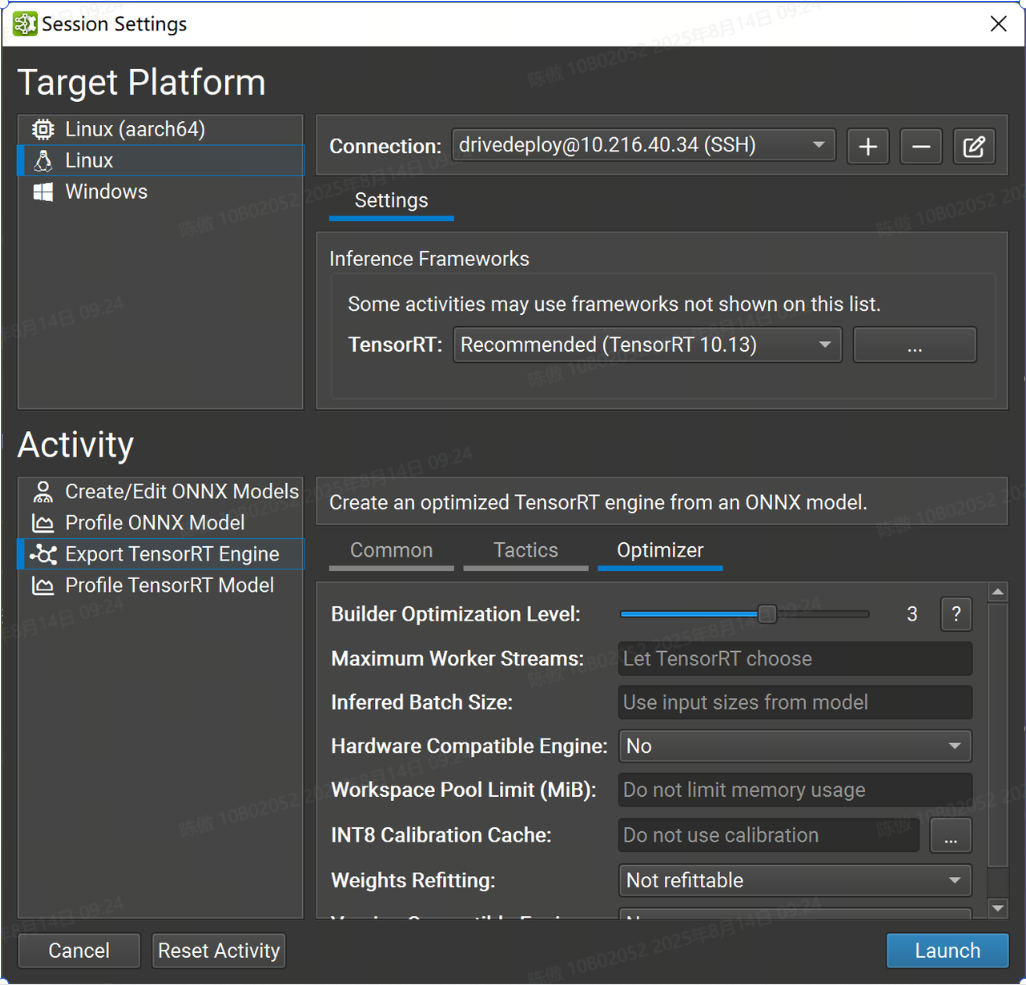Screen dimensions: 1026x985
Task: Click Reset Activity button
Action: [x=219, y=950]
